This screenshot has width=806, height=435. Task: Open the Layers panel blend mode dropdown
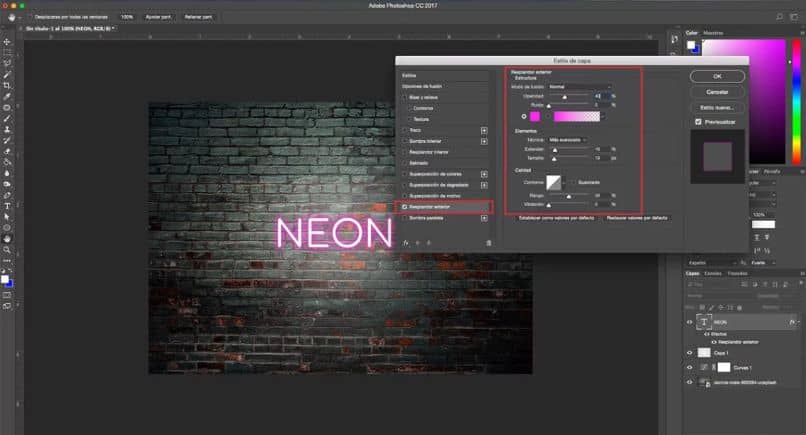pos(720,296)
